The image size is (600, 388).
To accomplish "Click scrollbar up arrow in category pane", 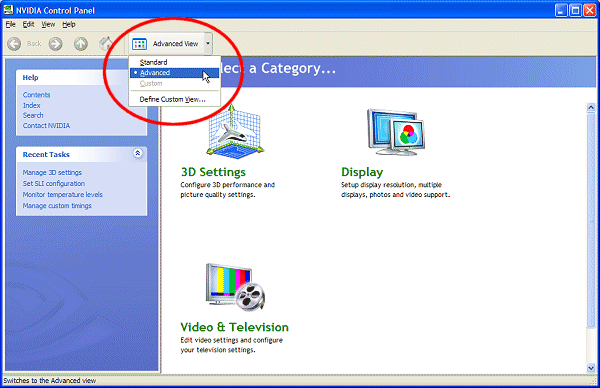I will 591,108.
